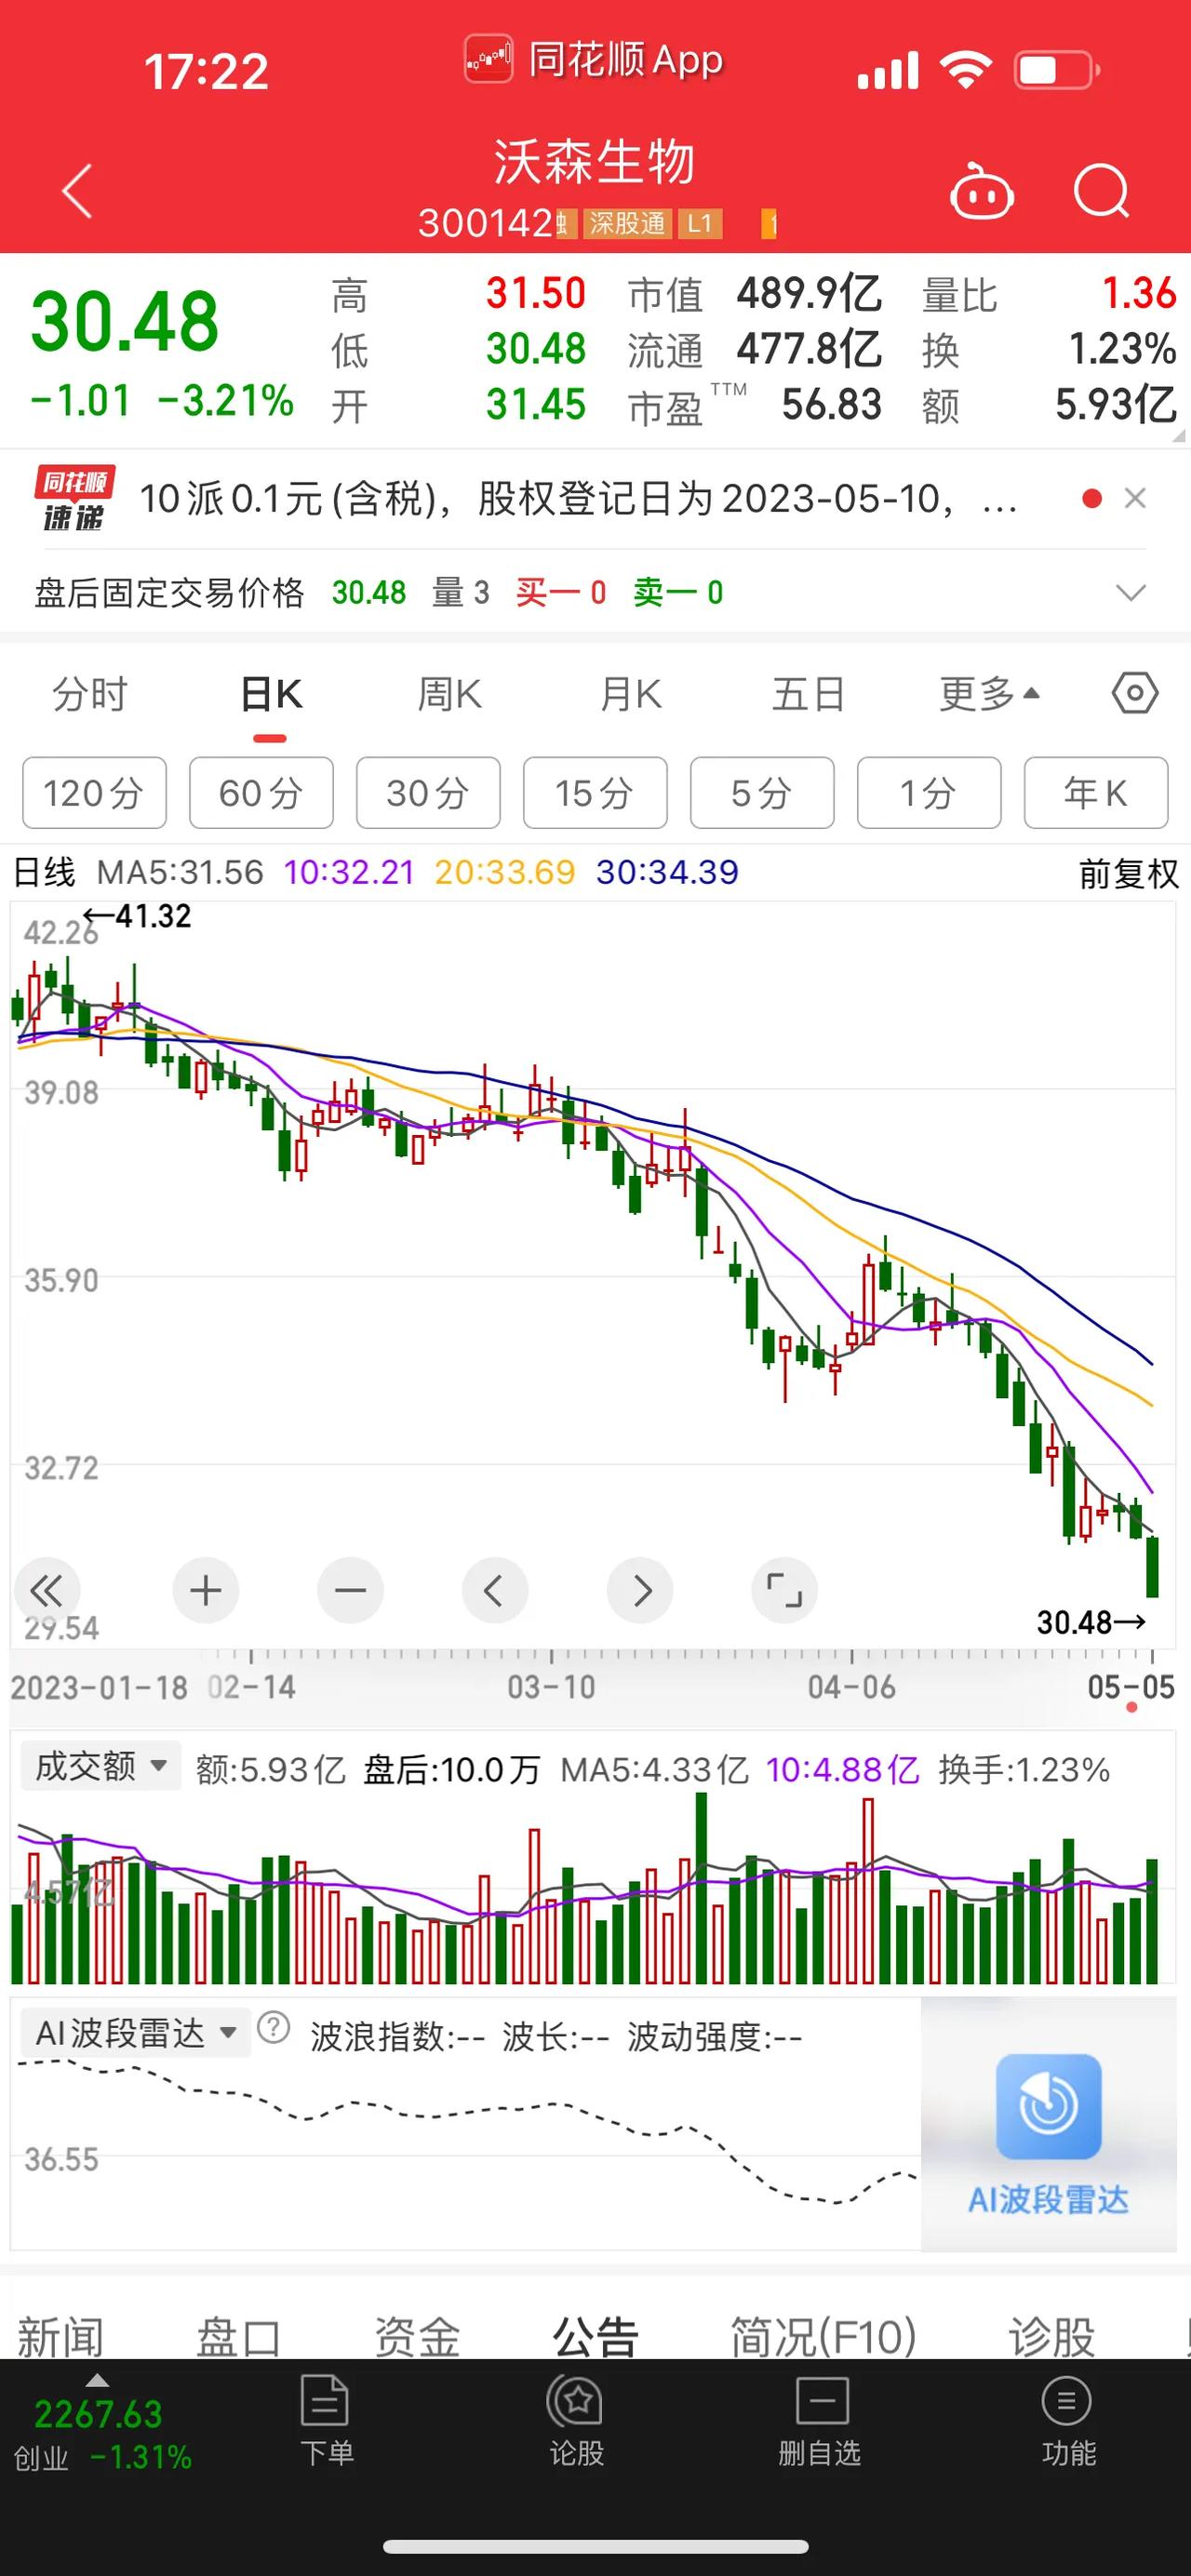Jump to earliest chart data double-arrow
The width and height of the screenshot is (1191, 2576).
[x=46, y=1590]
